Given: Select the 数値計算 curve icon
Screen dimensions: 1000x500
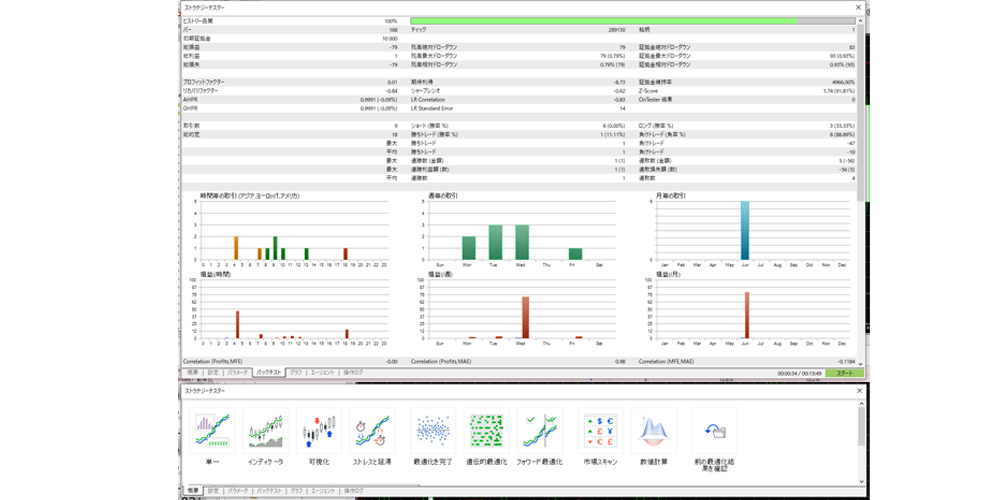Looking at the screenshot, I should (x=654, y=432).
